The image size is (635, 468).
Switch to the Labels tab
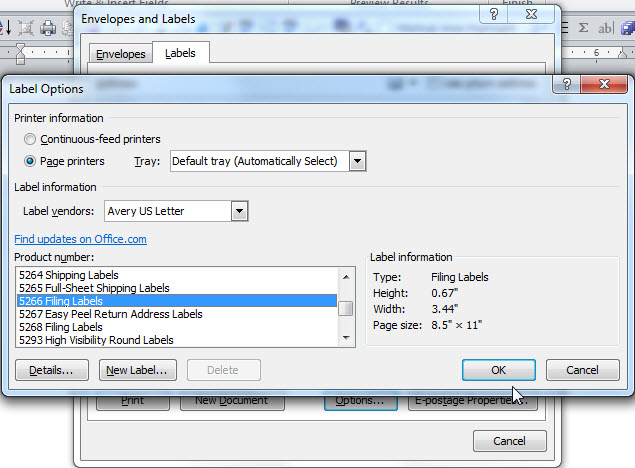point(181,53)
